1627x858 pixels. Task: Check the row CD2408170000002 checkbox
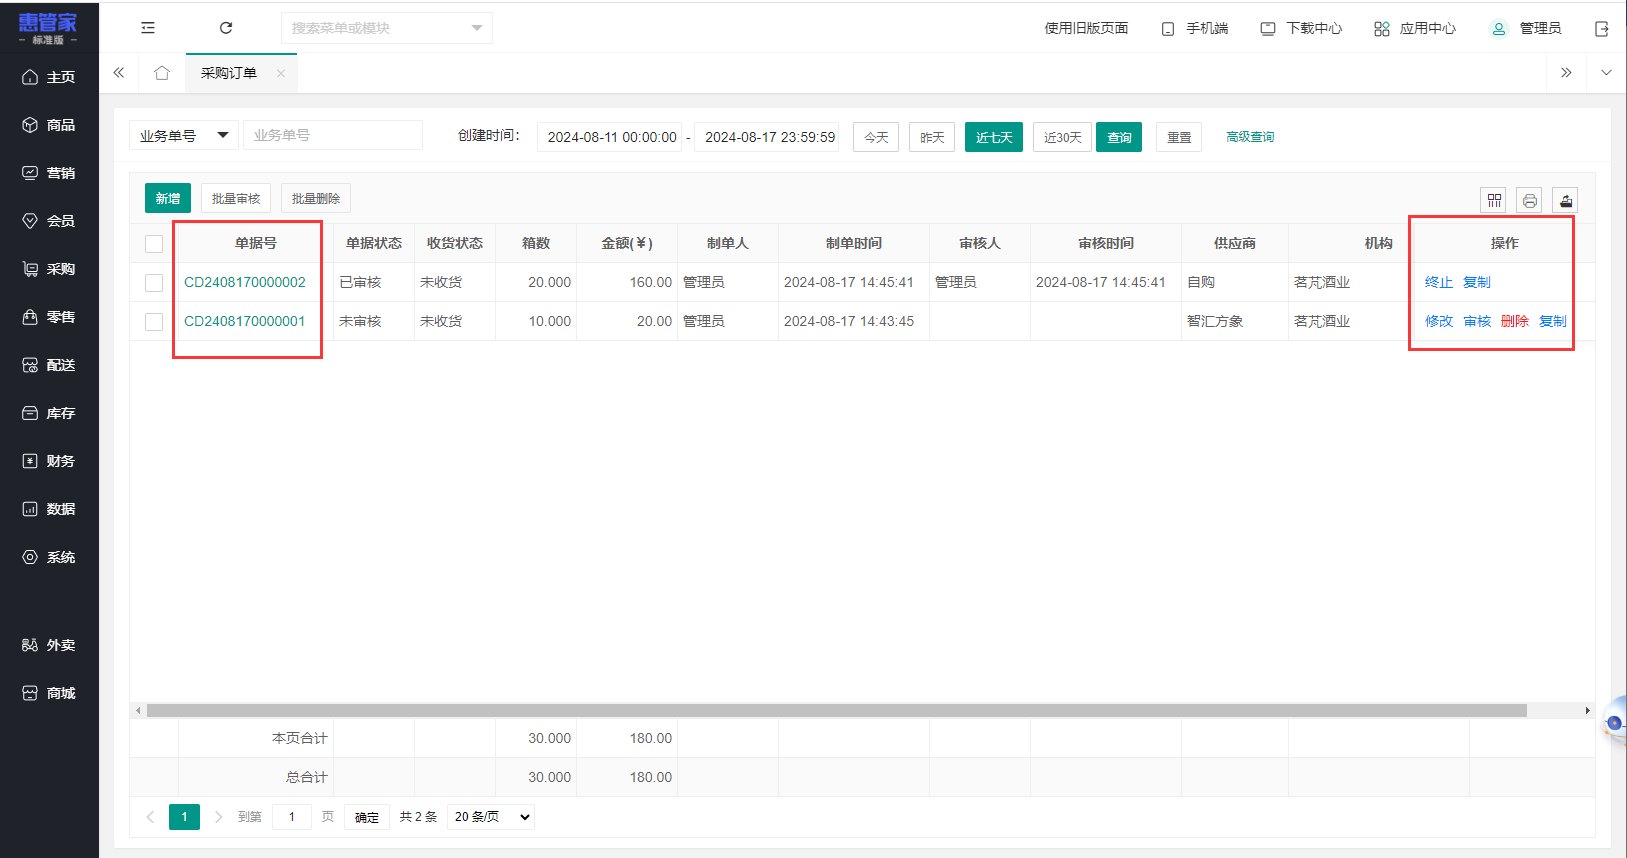click(154, 283)
